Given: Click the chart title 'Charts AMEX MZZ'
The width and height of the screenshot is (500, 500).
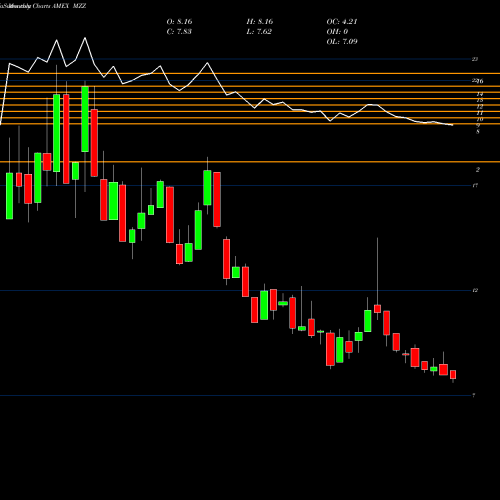Looking at the screenshot, I should coord(59,6).
